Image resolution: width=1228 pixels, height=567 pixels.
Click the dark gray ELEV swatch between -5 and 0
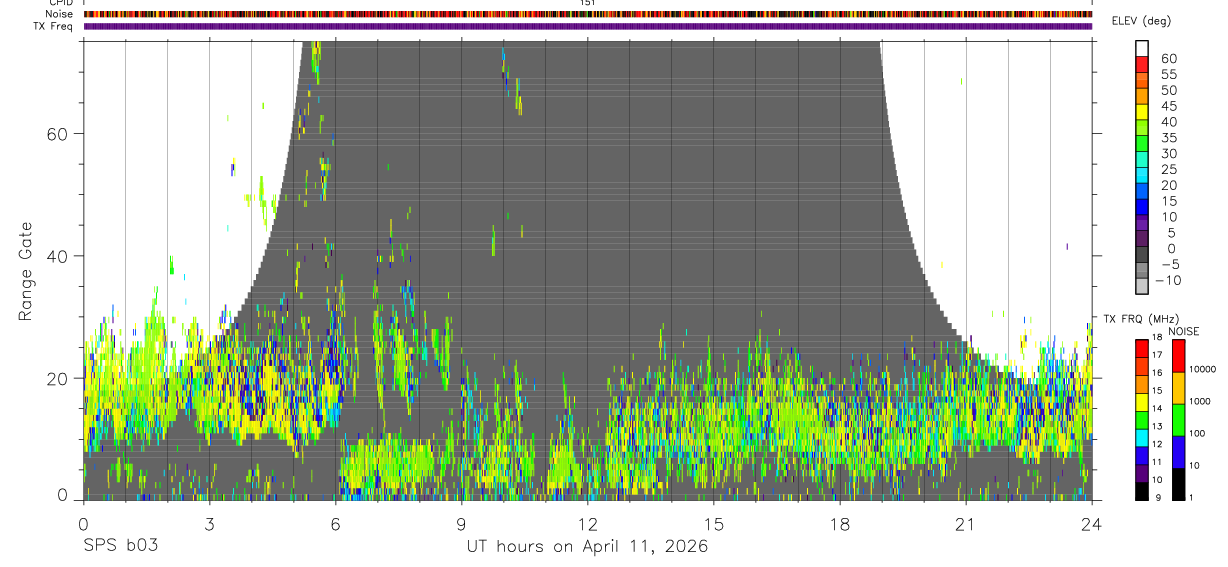1141,255
